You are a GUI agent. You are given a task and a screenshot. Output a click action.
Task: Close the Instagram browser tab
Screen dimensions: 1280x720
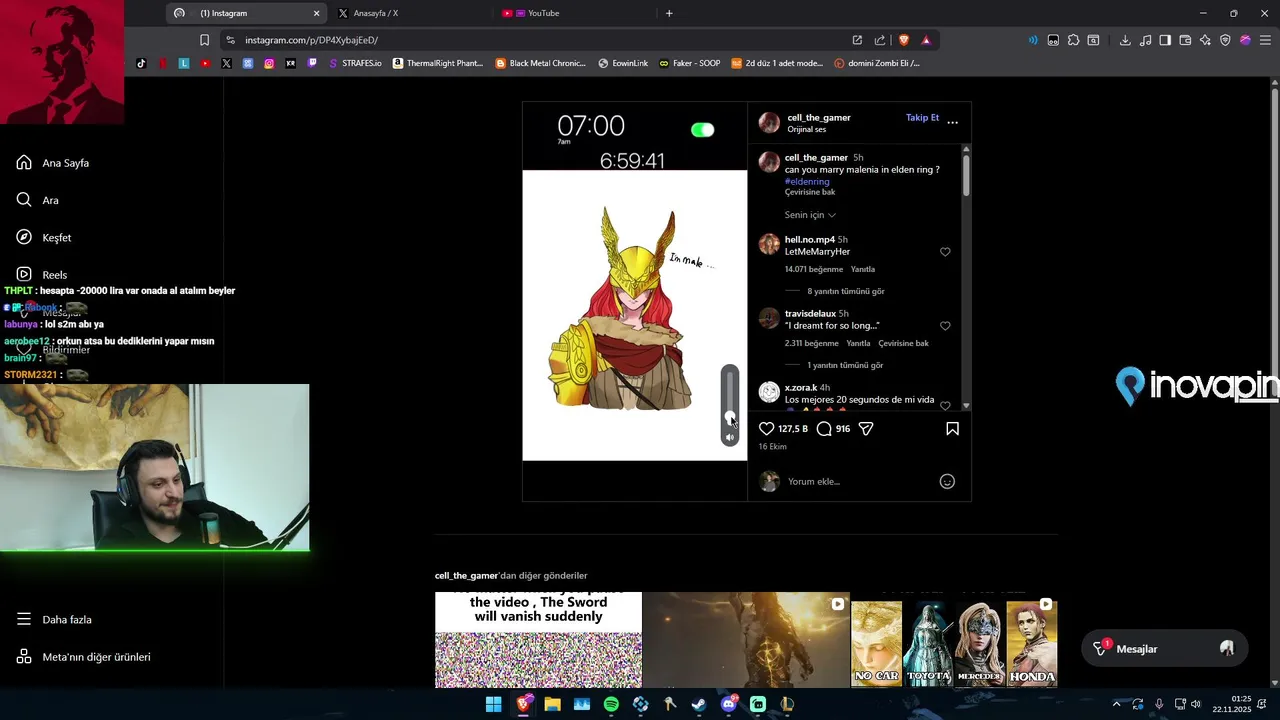[x=316, y=13]
